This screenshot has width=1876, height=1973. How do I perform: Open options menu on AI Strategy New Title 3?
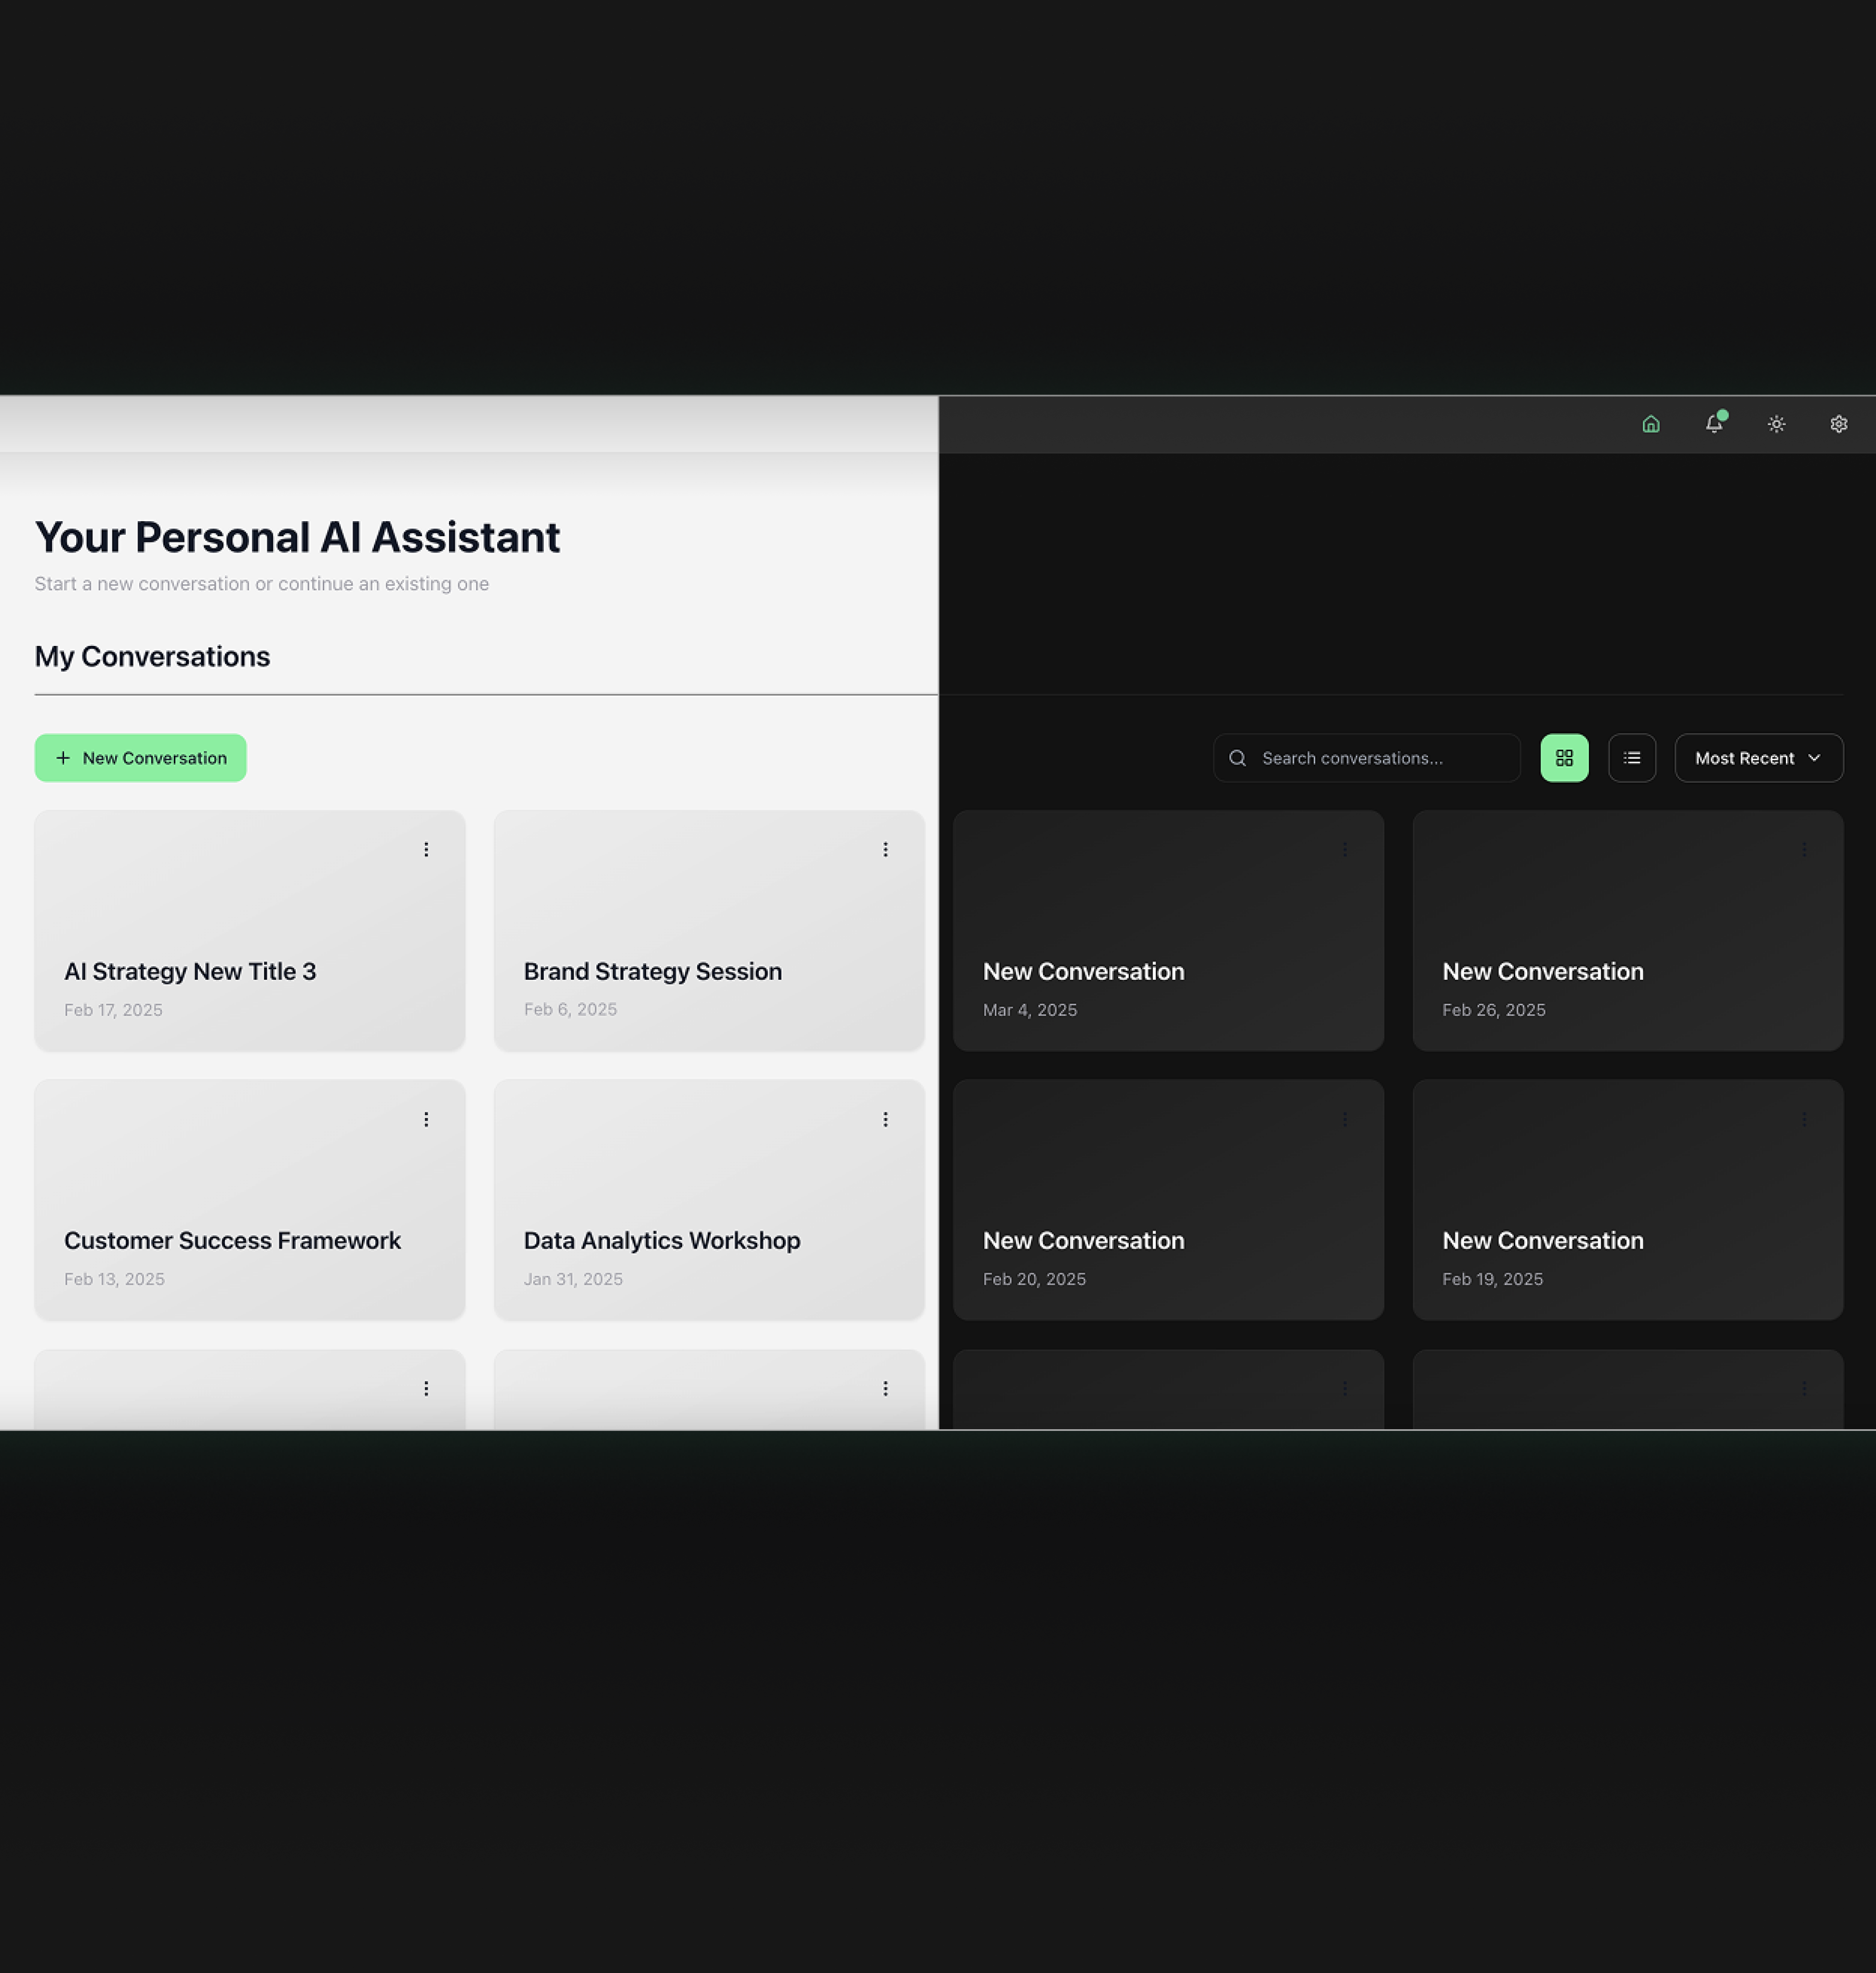pyautogui.click(x=426, y=849)
